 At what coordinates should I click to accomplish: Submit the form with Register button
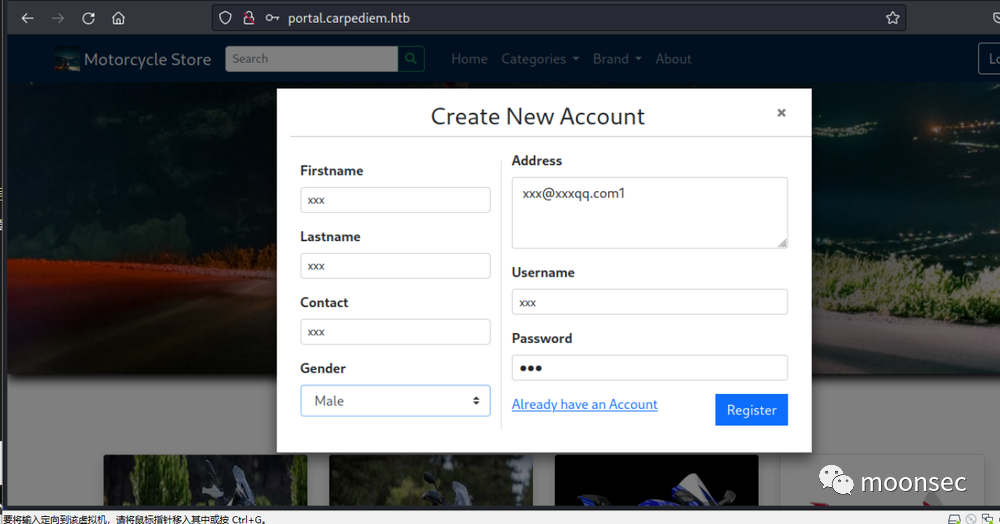click(x=751, y=410)
